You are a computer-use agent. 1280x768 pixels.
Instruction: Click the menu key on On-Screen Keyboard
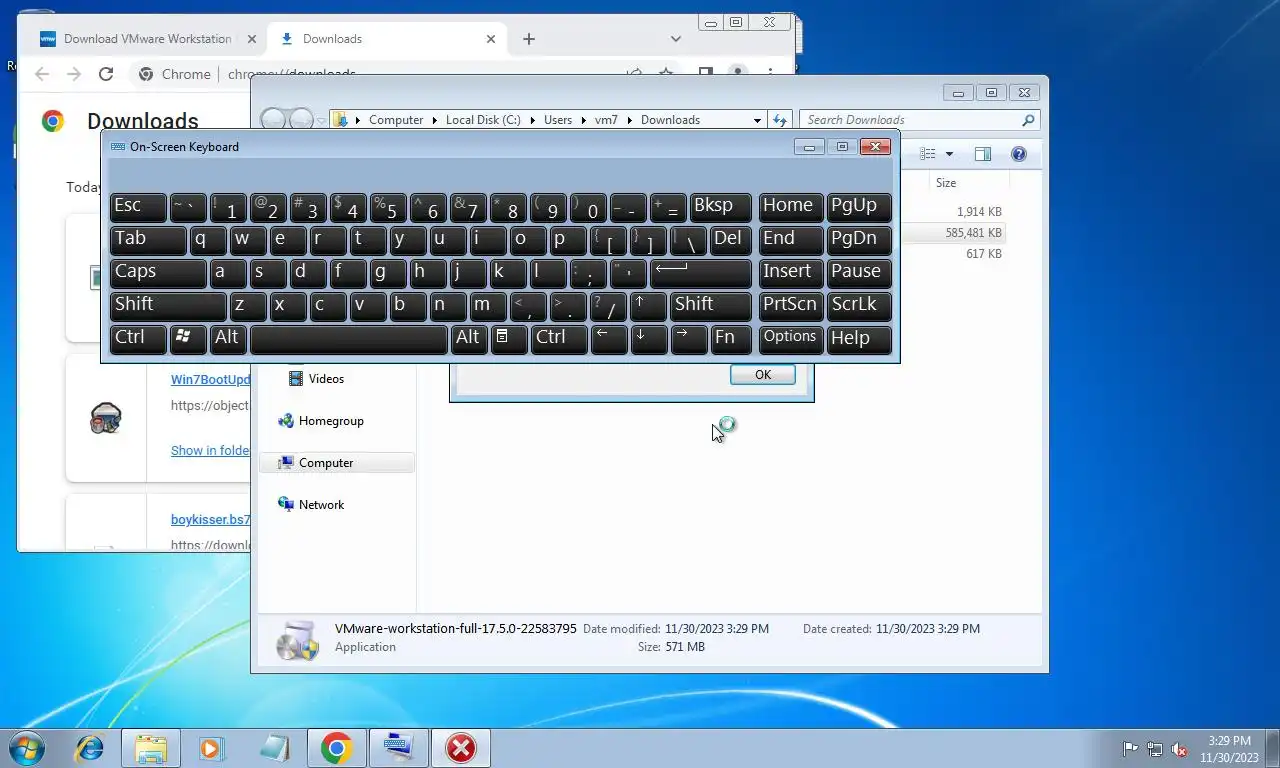point(509,338)
